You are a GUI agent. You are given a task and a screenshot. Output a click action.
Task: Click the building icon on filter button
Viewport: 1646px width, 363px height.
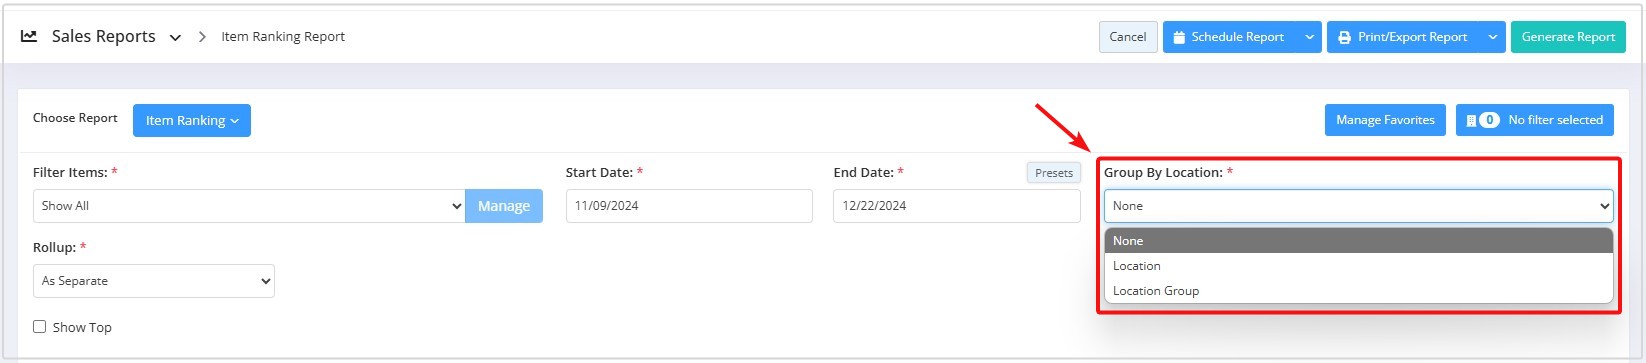(1471, 120)
